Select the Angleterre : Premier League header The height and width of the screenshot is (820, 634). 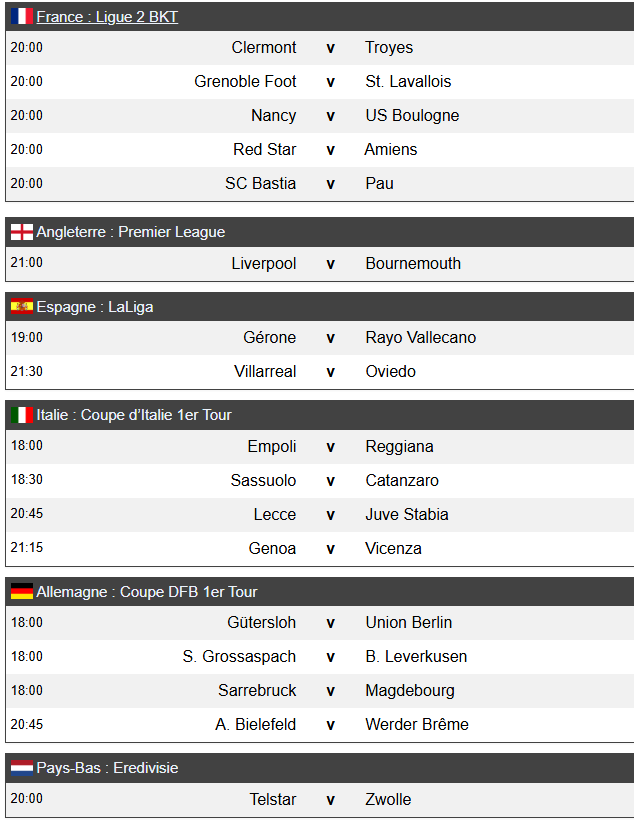click(320, 232)
